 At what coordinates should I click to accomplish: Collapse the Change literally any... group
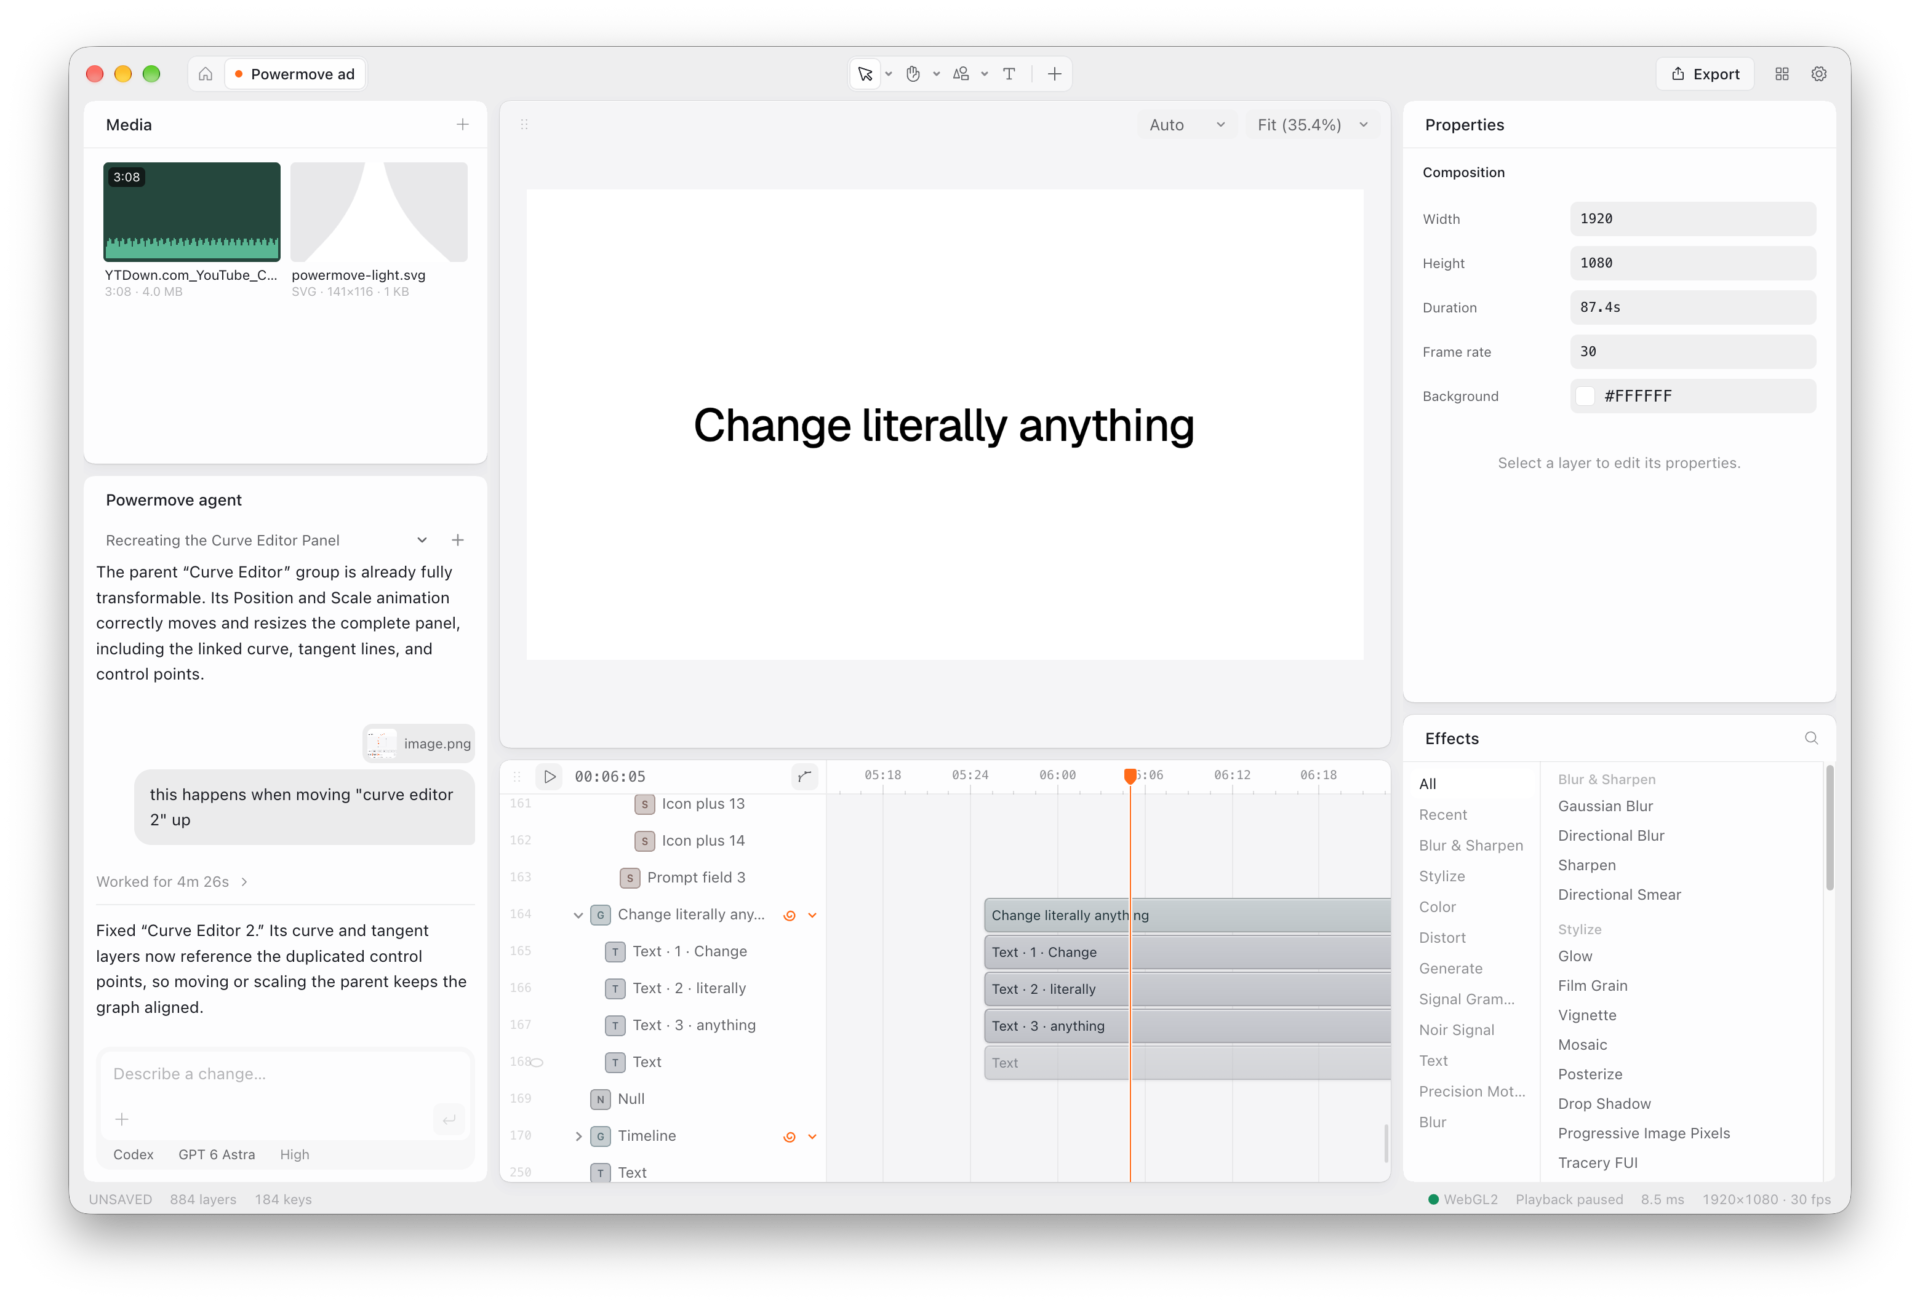click(x=578, y=915)
